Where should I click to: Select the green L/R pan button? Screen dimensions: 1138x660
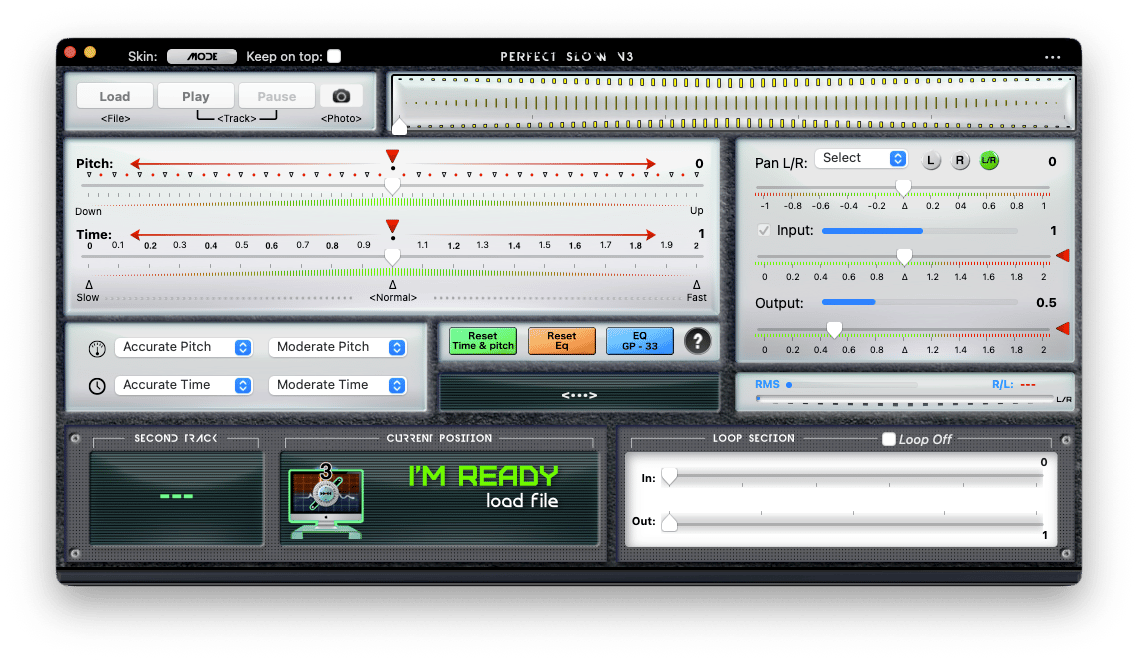988,160
